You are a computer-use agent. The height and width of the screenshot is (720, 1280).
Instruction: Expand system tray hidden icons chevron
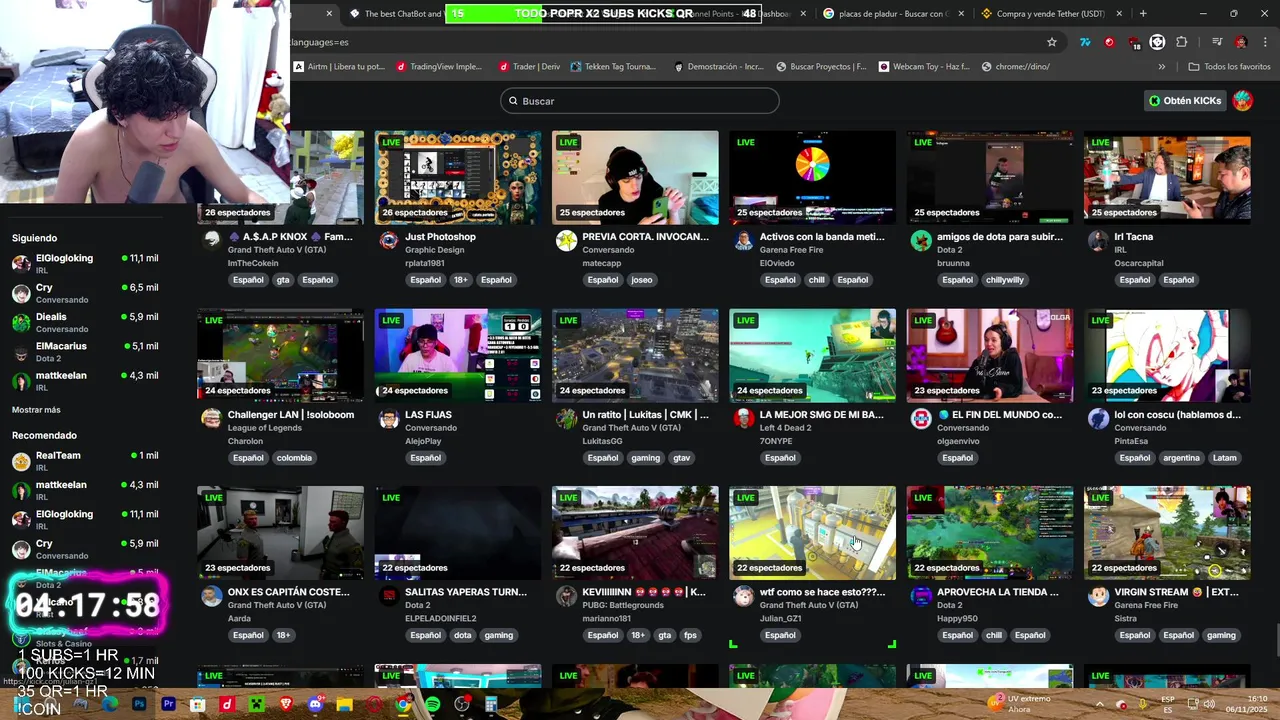(x=1099, y=704)
